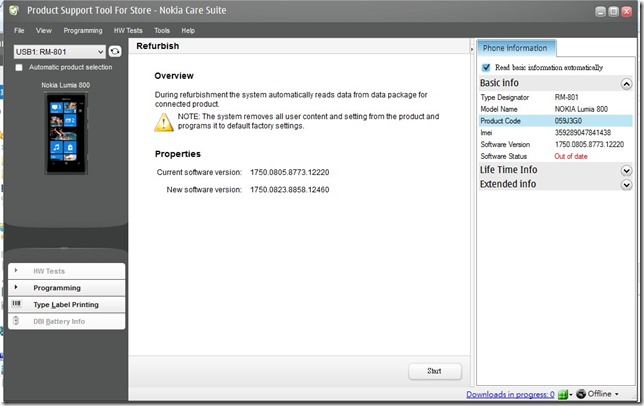Click the current software version 1750.0805.8773.12220
This screenshot has height=406, width=644.
[x=290, y=172]
